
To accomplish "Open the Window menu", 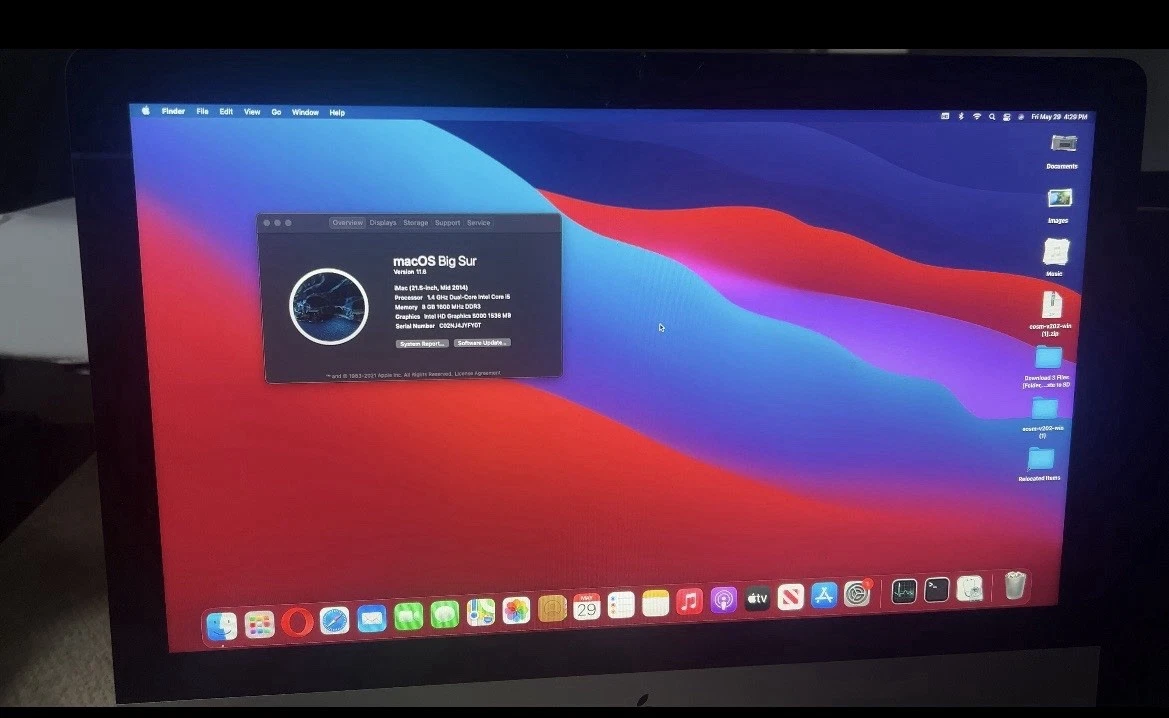I will pos(305,113).
